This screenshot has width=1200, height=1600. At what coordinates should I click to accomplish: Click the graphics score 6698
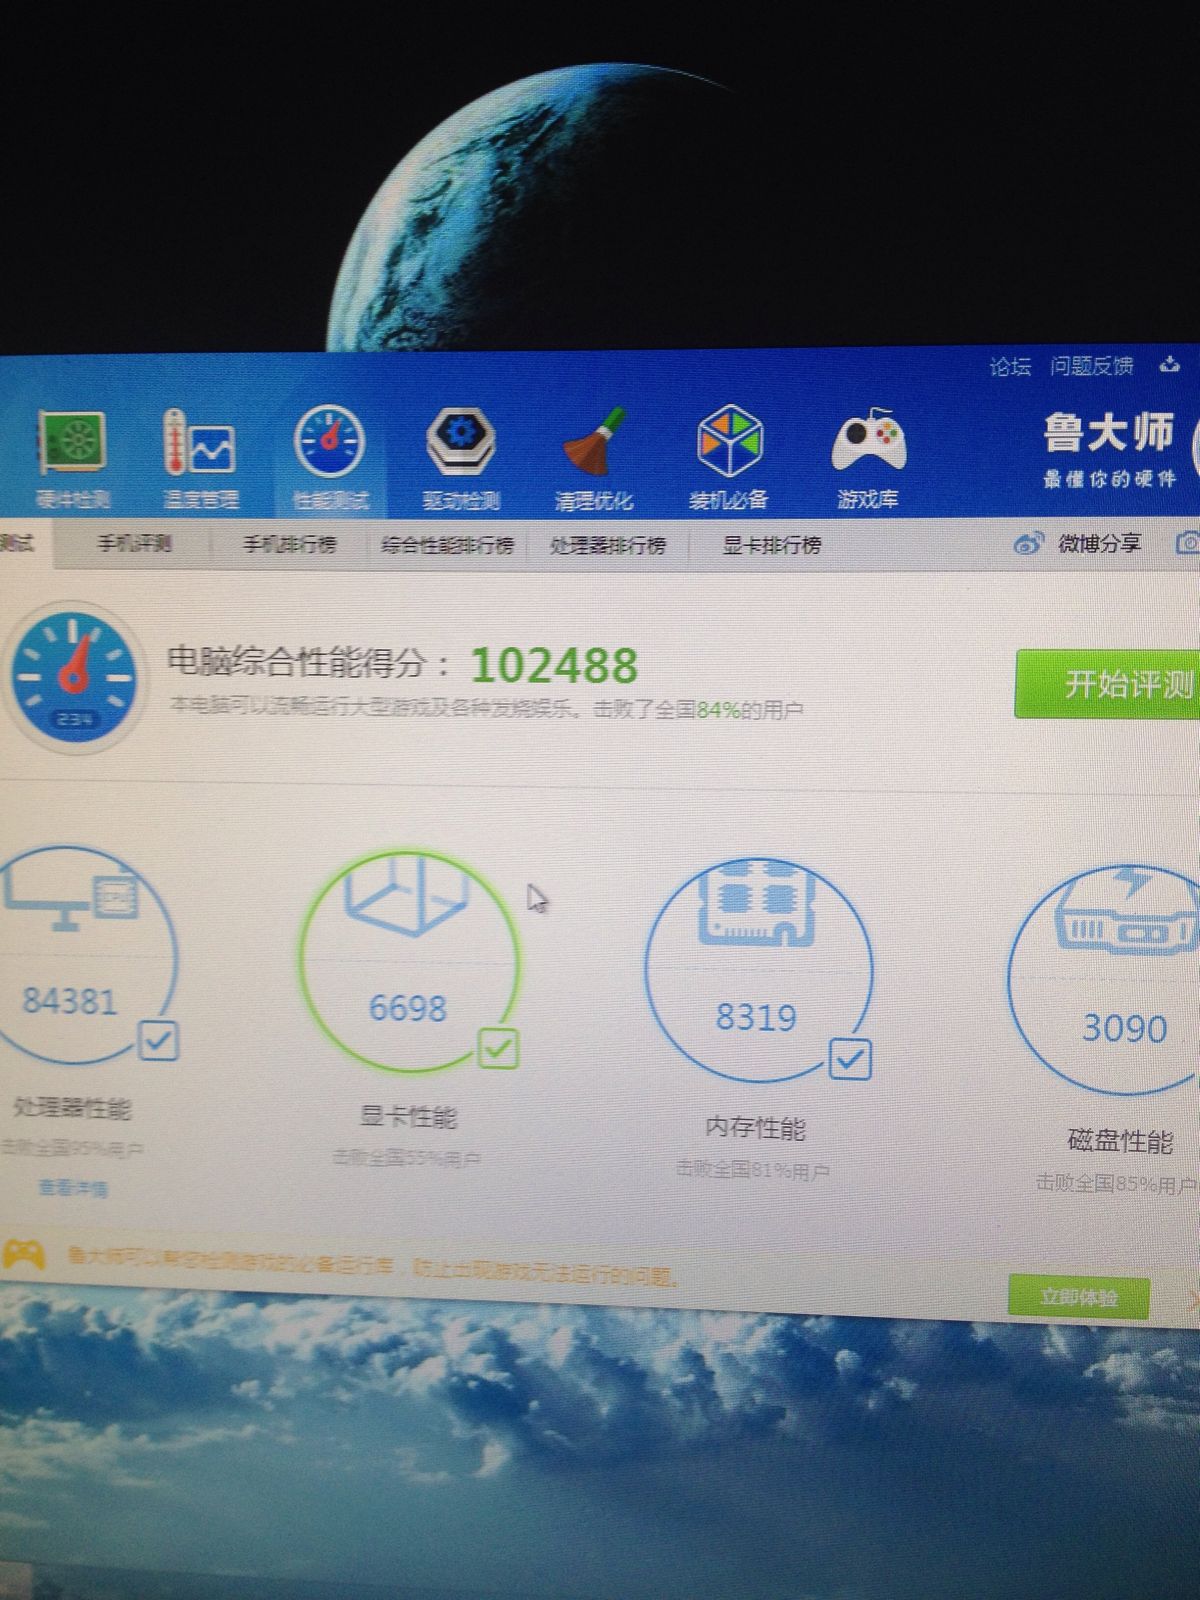407,1007
